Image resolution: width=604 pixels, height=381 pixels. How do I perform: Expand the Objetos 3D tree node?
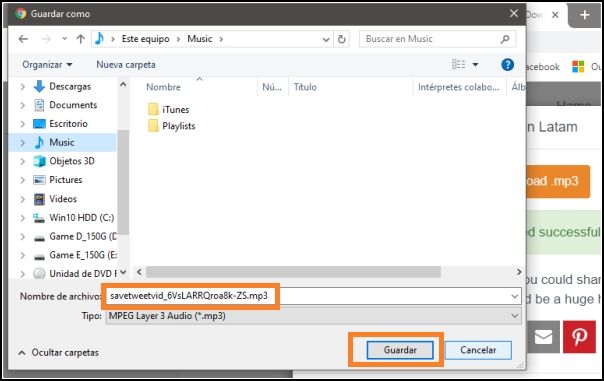(22, 161)
